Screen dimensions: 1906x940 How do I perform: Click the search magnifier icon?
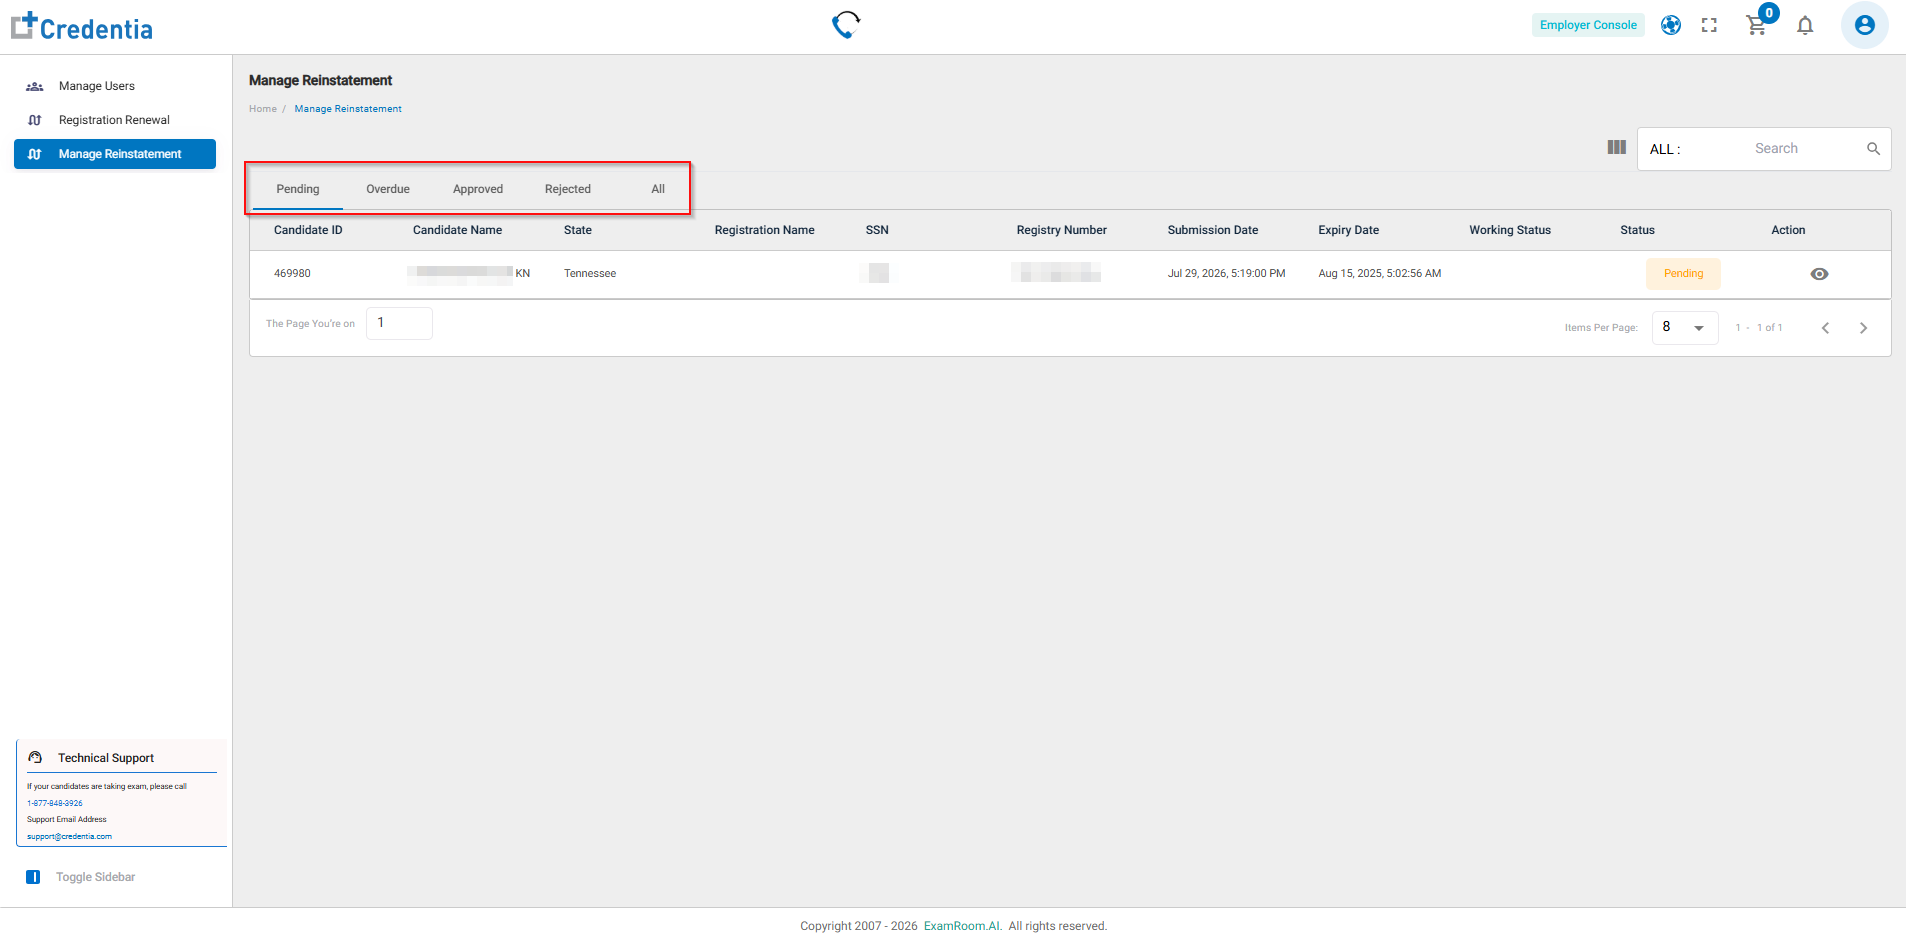coord(1873,148)
